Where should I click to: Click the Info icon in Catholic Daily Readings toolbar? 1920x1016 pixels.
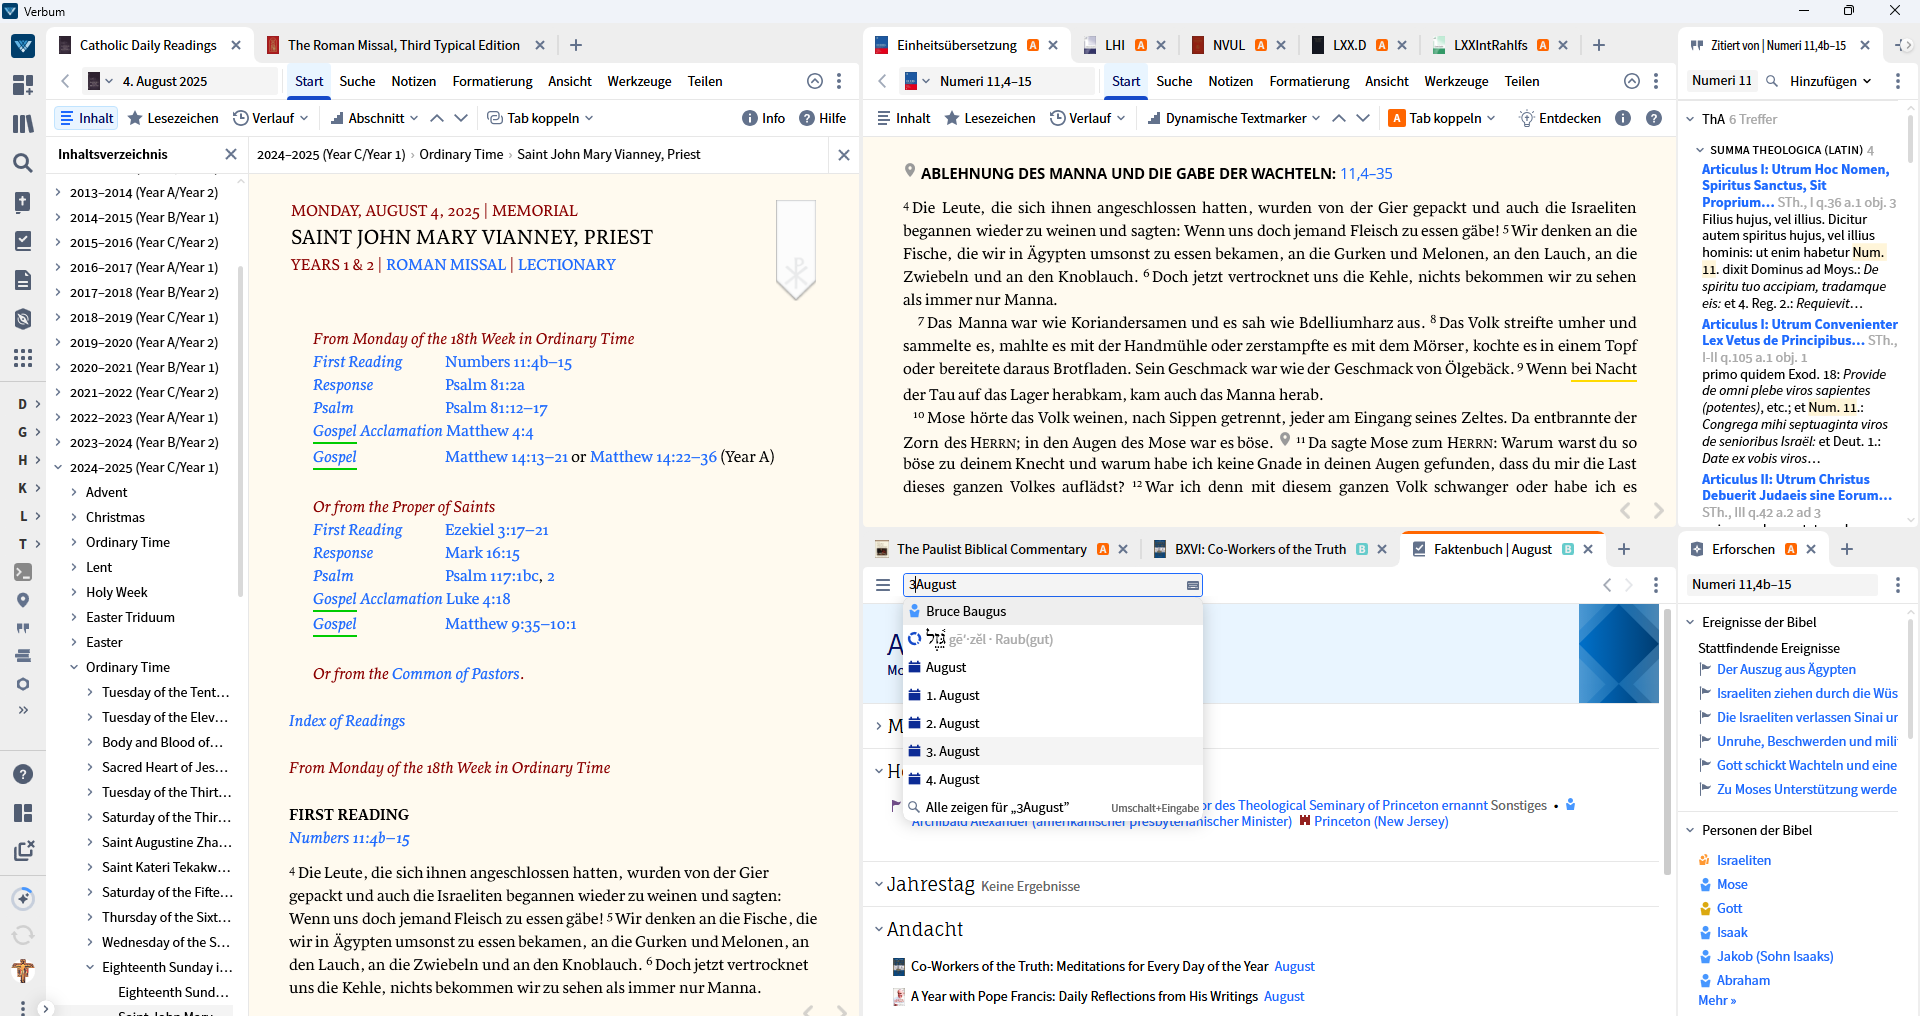click(x=763, y=118)
